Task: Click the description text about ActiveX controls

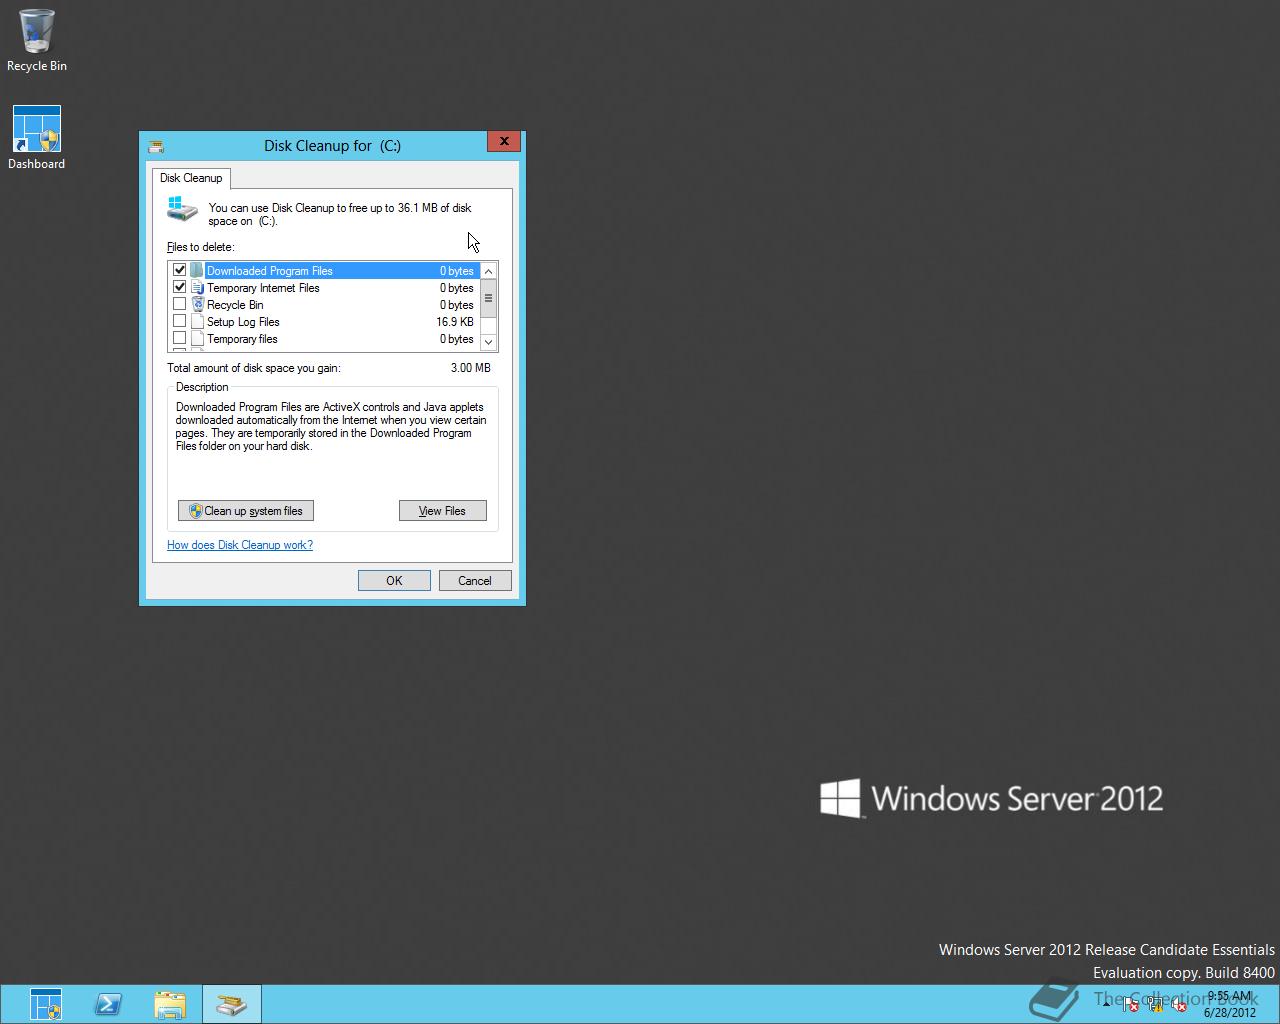Action: click(331, 427)
